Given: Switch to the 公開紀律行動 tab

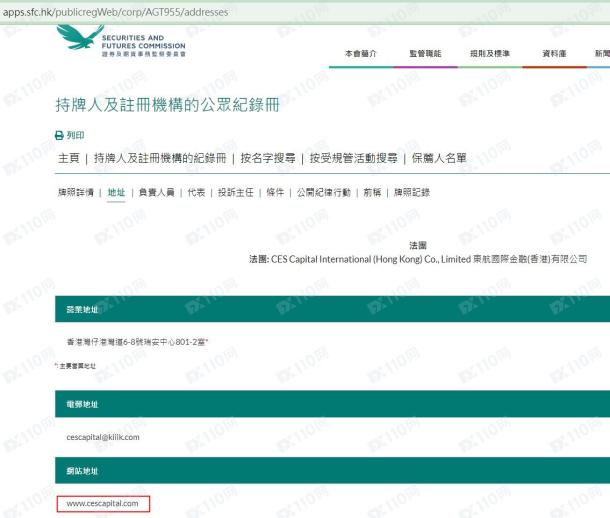Looking at the screenshot, I should (324, 192).
